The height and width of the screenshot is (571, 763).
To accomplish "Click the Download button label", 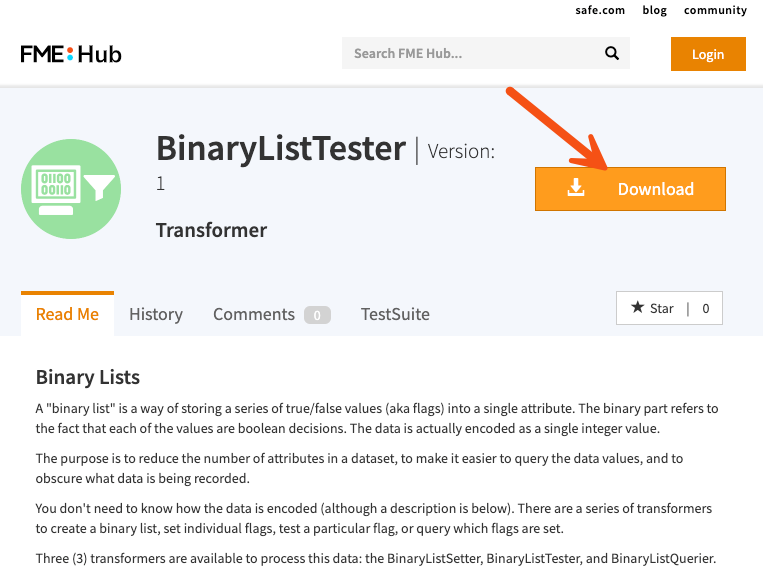I will coord(655,189).
